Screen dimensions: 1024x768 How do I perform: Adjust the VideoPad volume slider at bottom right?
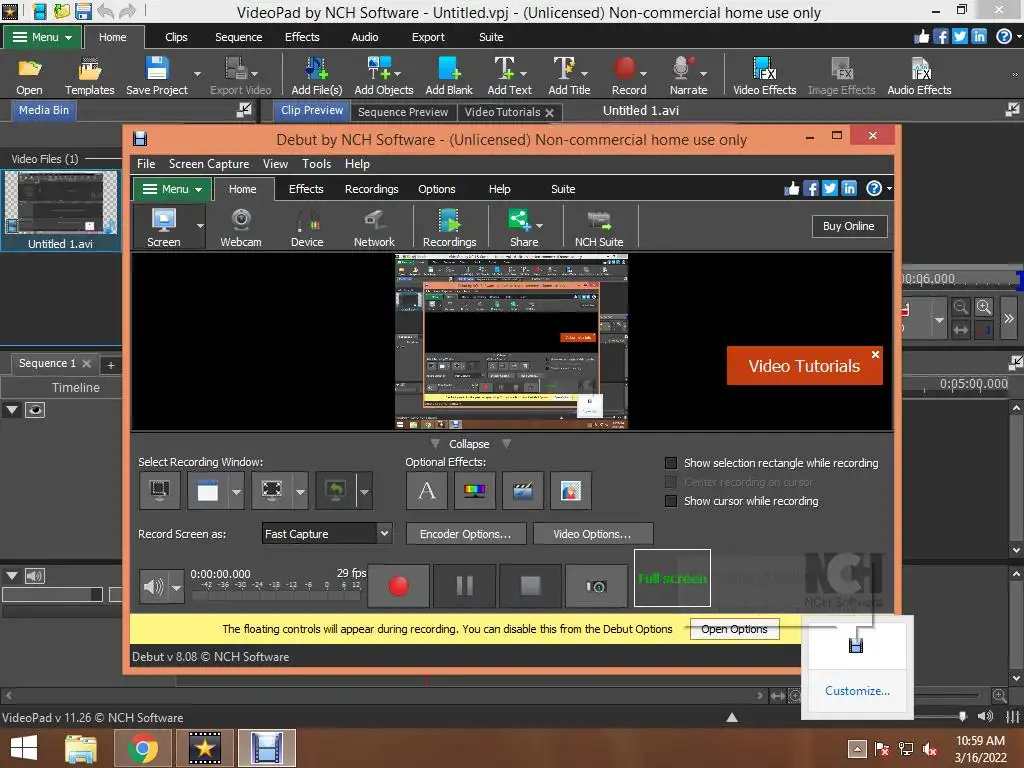(962, 716)
